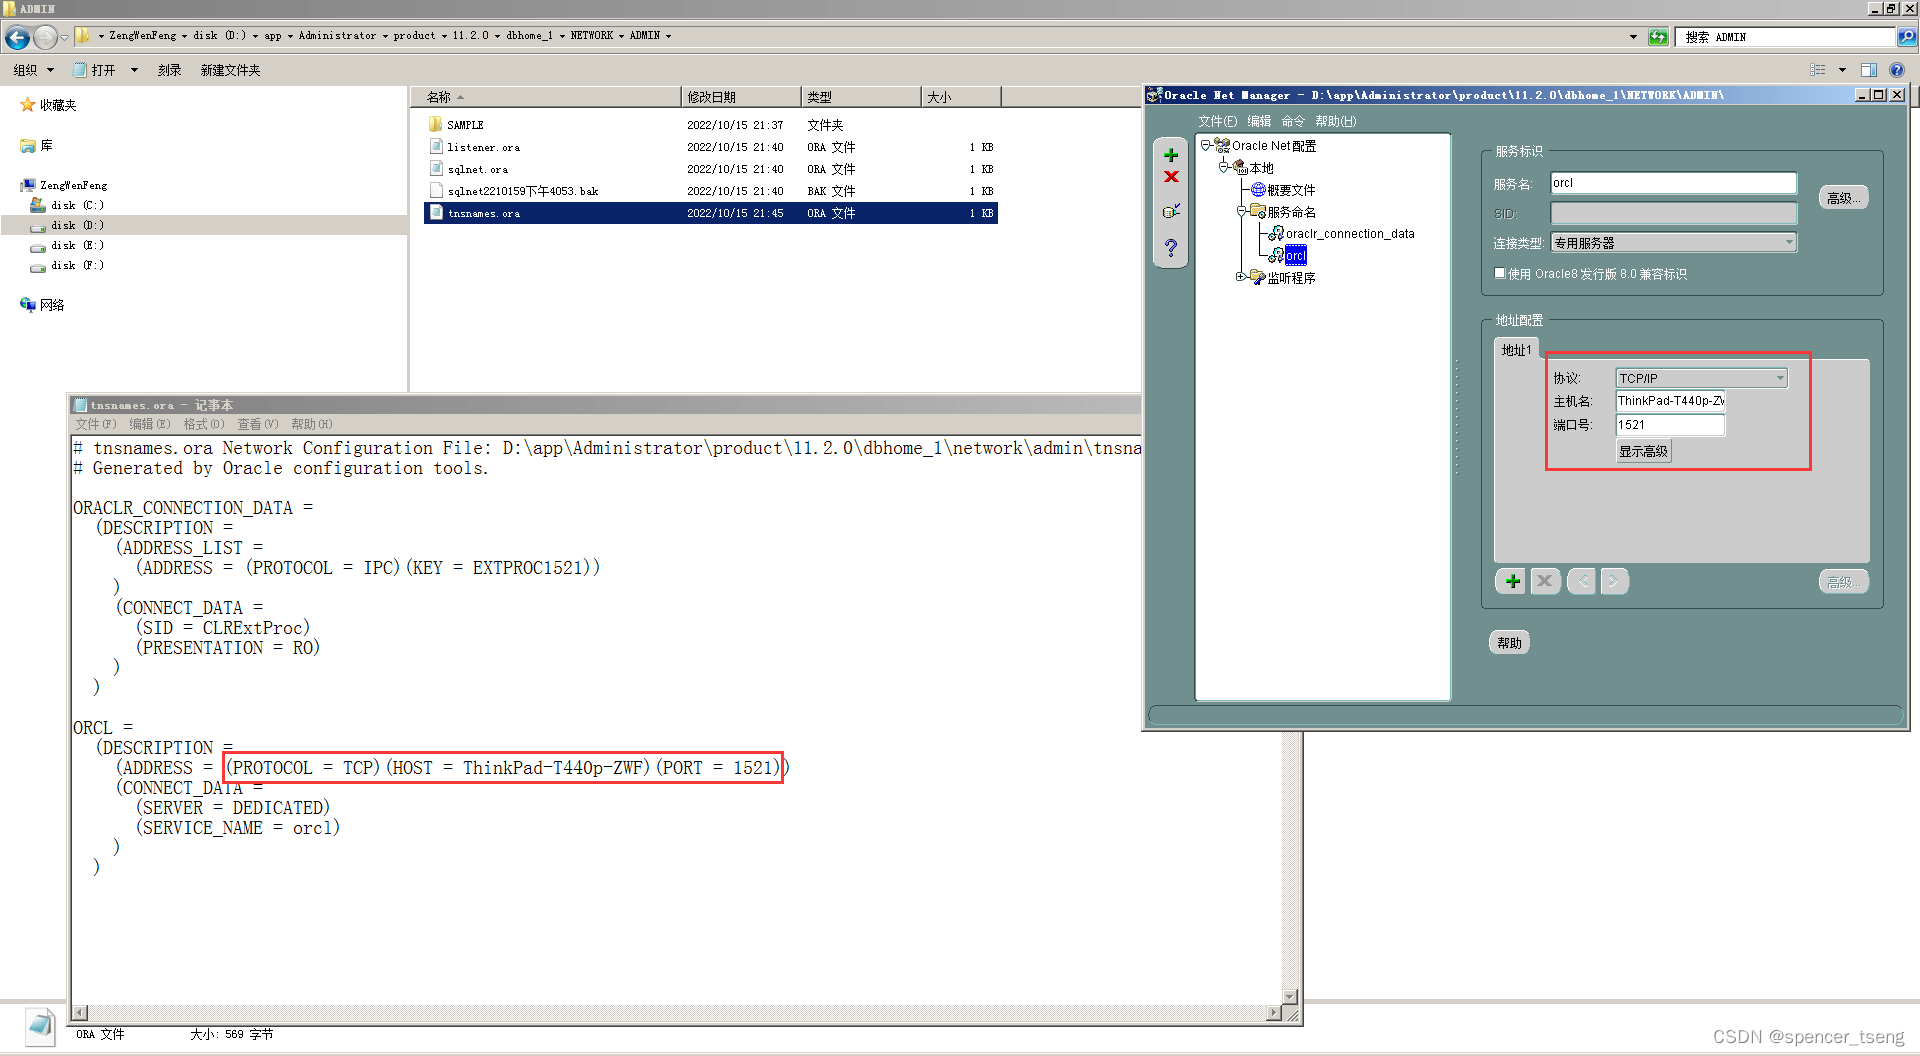Select the listener.ora file icon
1920x1056 pixels.
pyautogui.click(x=436, y=146)
